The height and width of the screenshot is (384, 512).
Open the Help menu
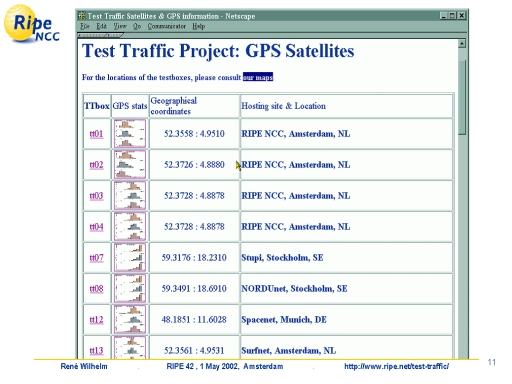click(199, 26)
